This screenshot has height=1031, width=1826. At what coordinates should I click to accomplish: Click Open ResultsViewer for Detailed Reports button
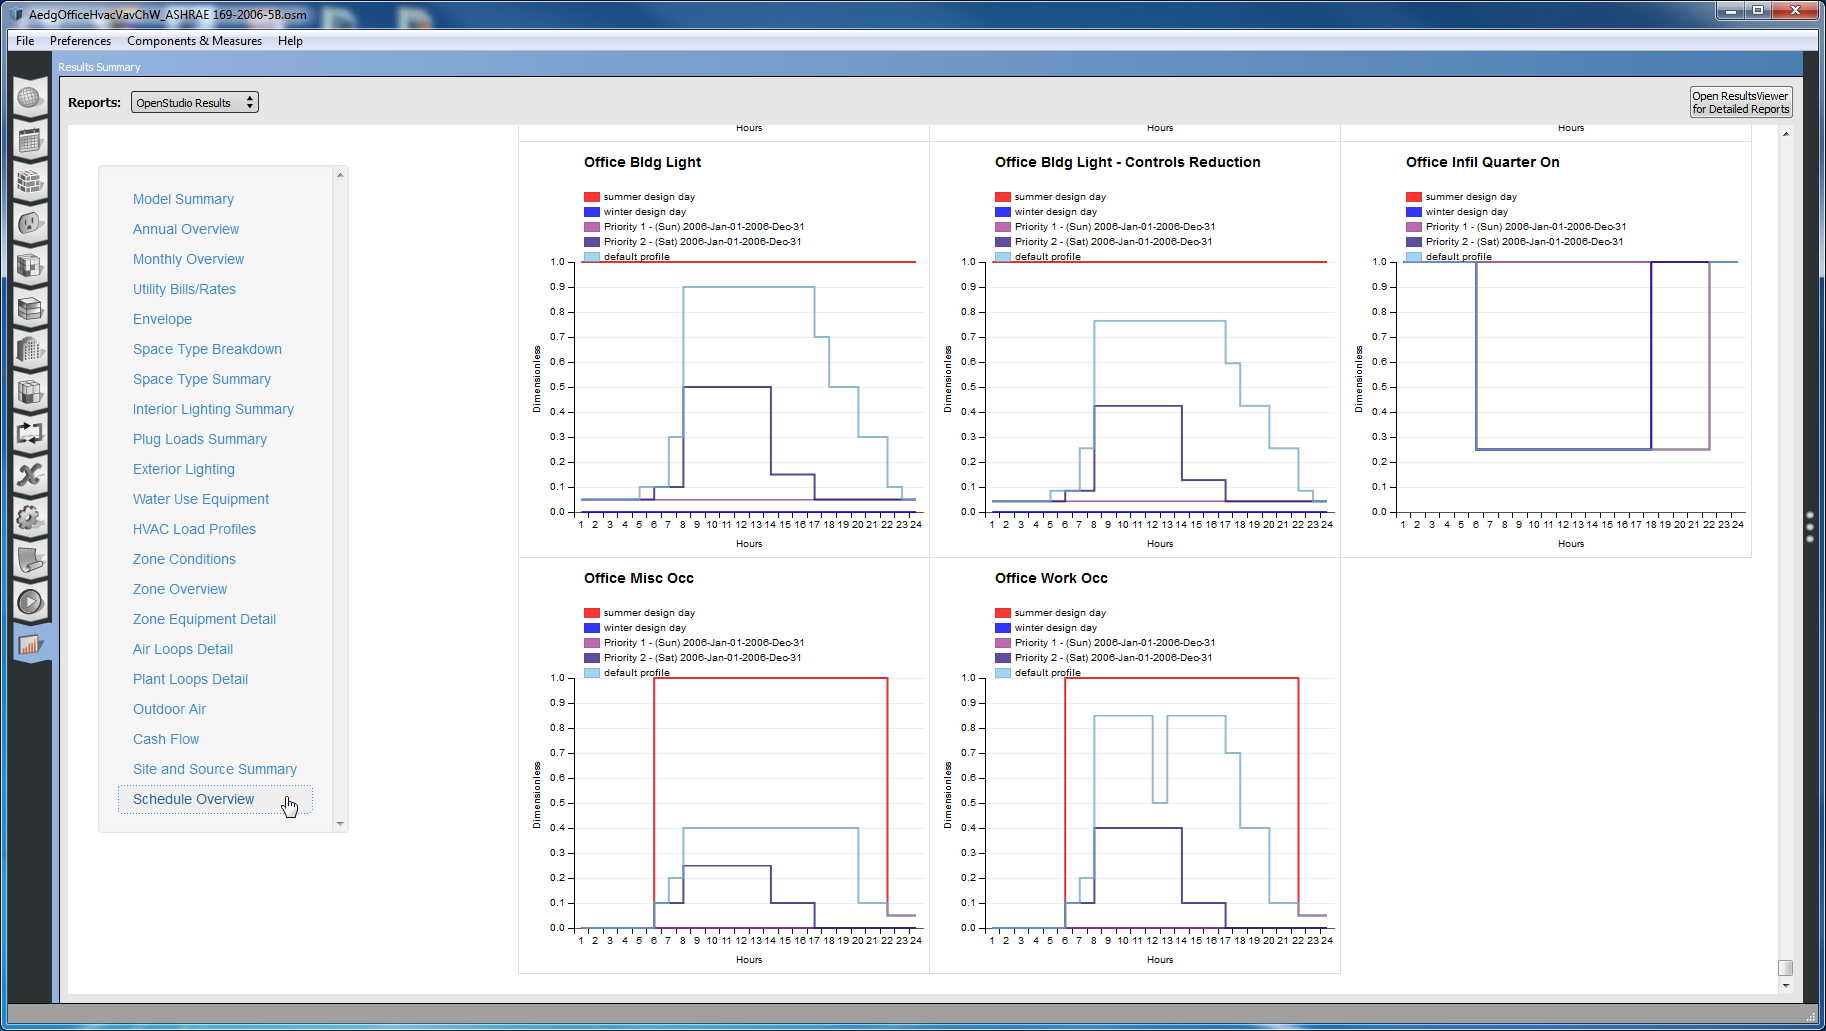tap(1740, 103)
